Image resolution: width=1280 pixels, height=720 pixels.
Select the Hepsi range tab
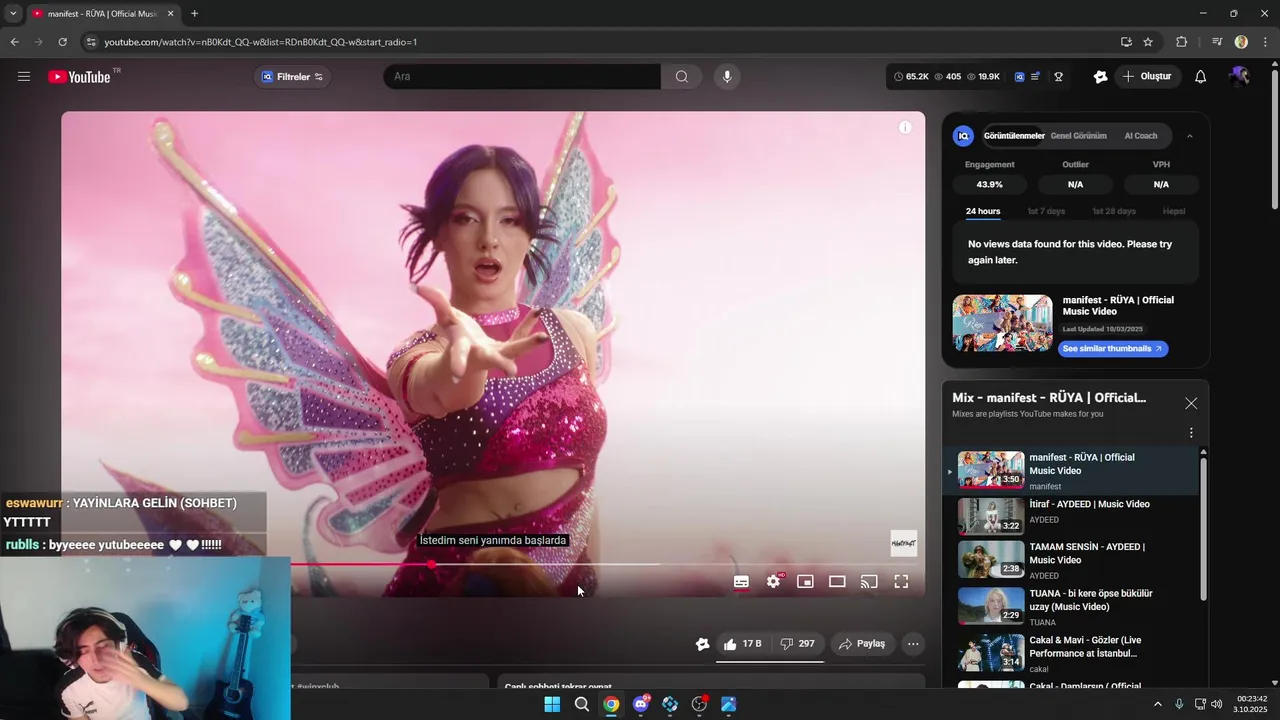tap(1174, 211)
